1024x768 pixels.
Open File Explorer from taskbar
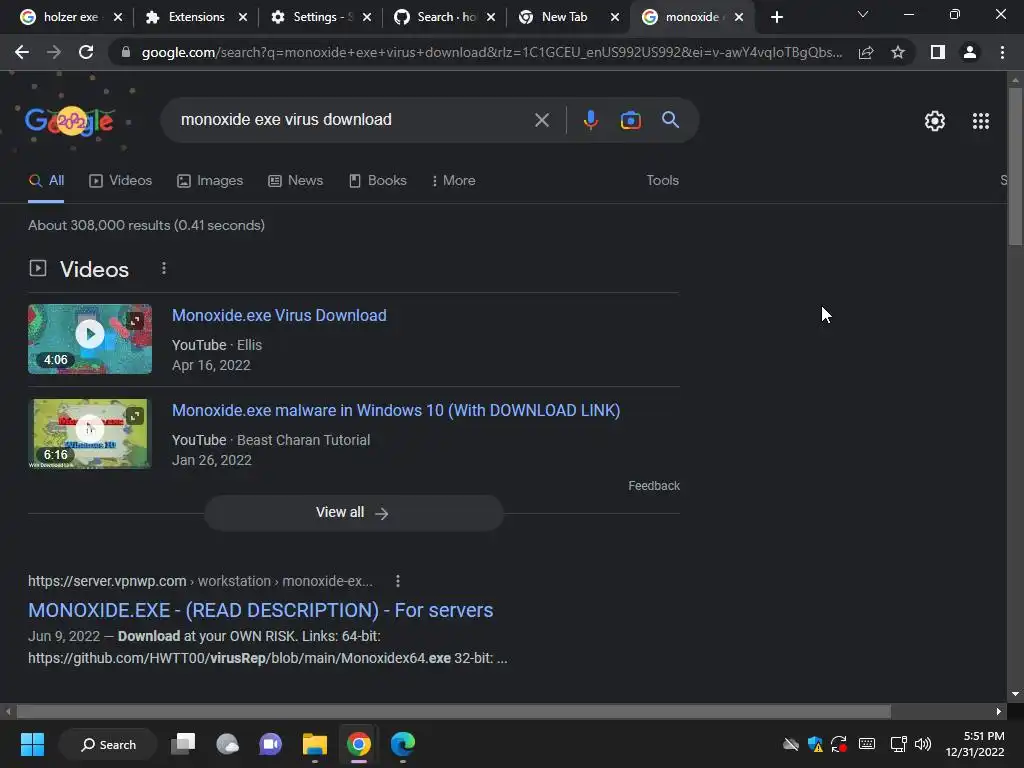tap(315, 744)
